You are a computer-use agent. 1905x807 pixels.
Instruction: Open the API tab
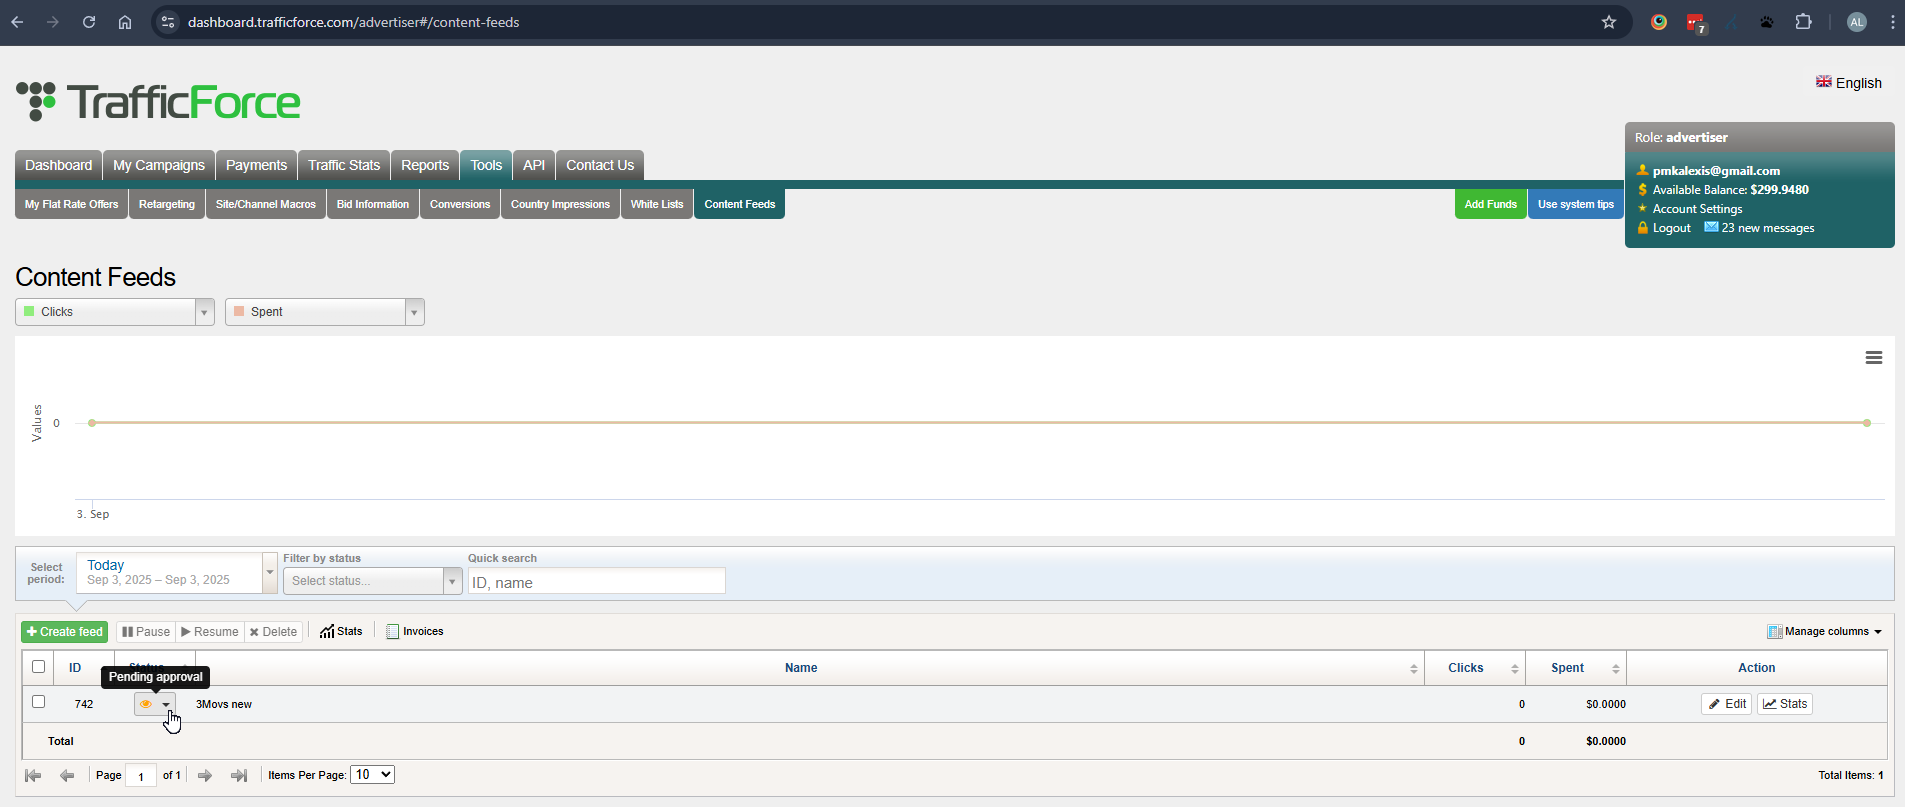534,165
